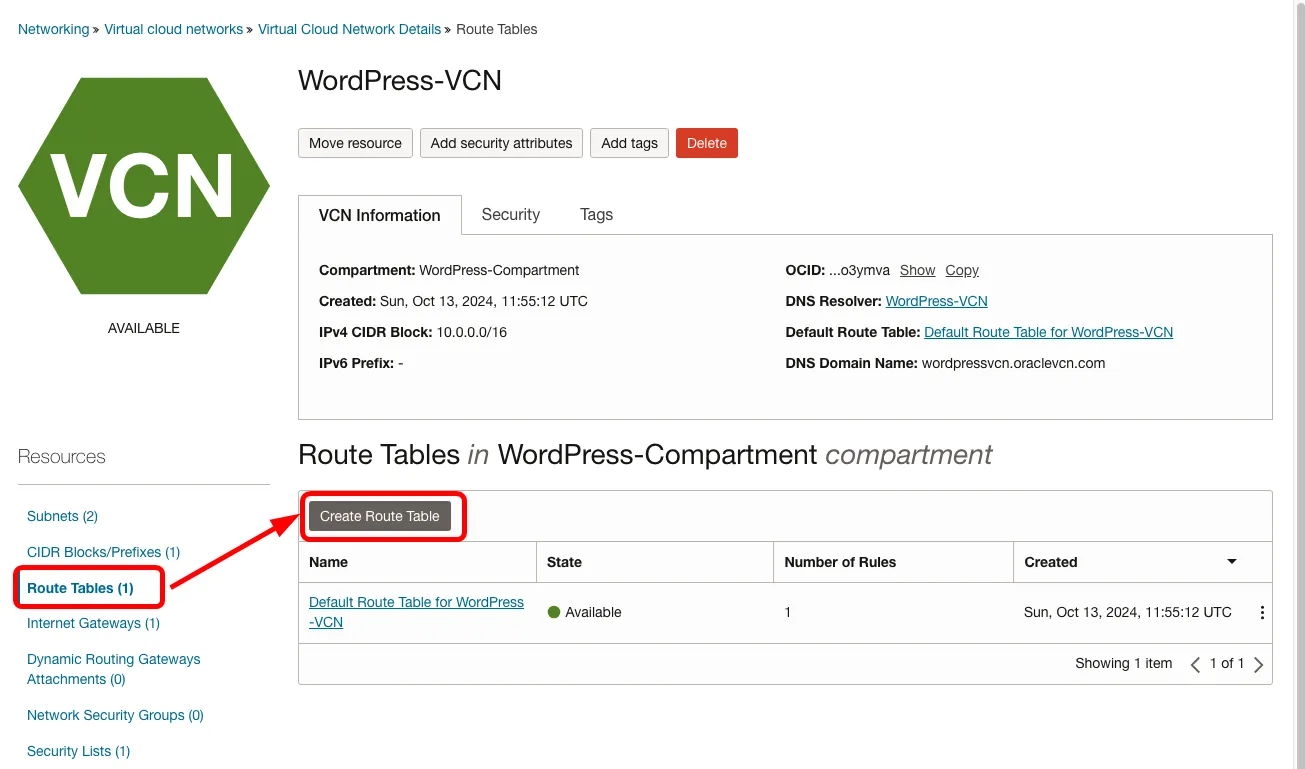Click the WordPress-Compartment compartment value
Viewport: 1305px width, 769px height.
[499, 270]
